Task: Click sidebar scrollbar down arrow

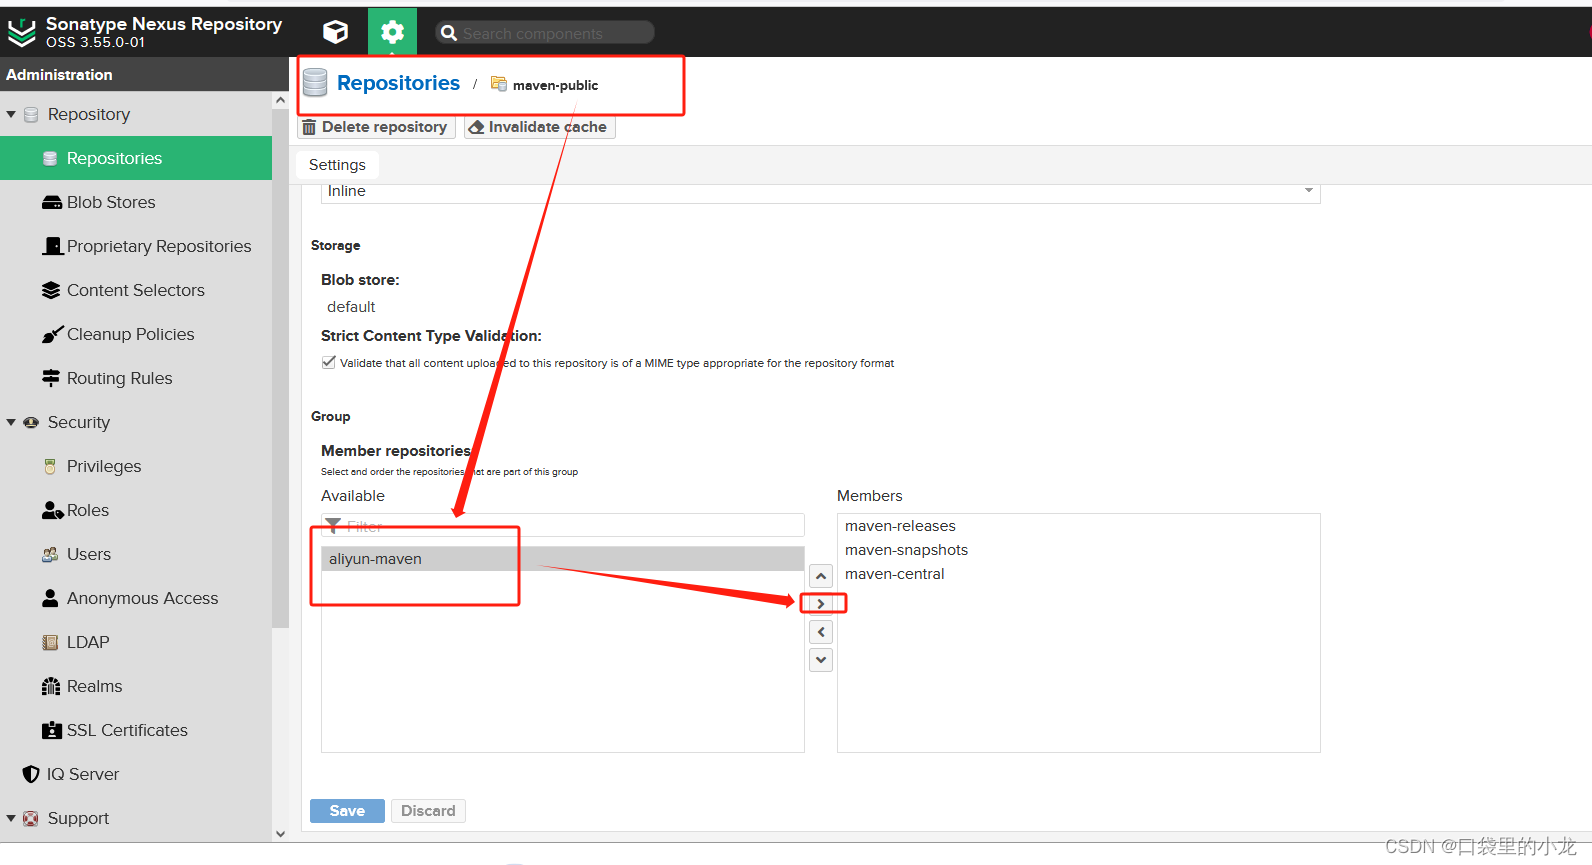Action: (280, 833)
